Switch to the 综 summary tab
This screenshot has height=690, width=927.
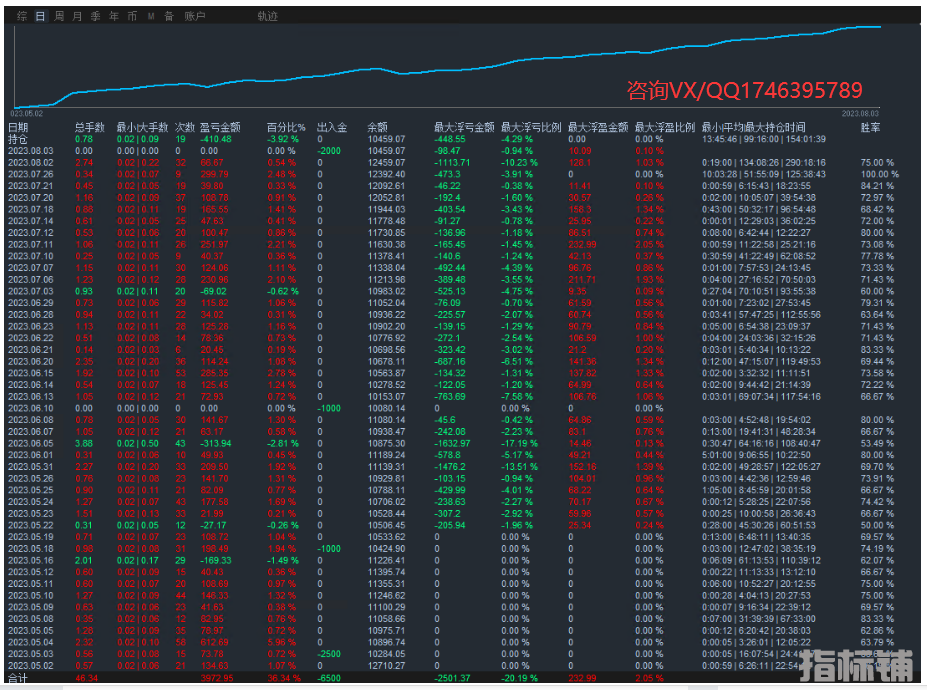[20, 16]
